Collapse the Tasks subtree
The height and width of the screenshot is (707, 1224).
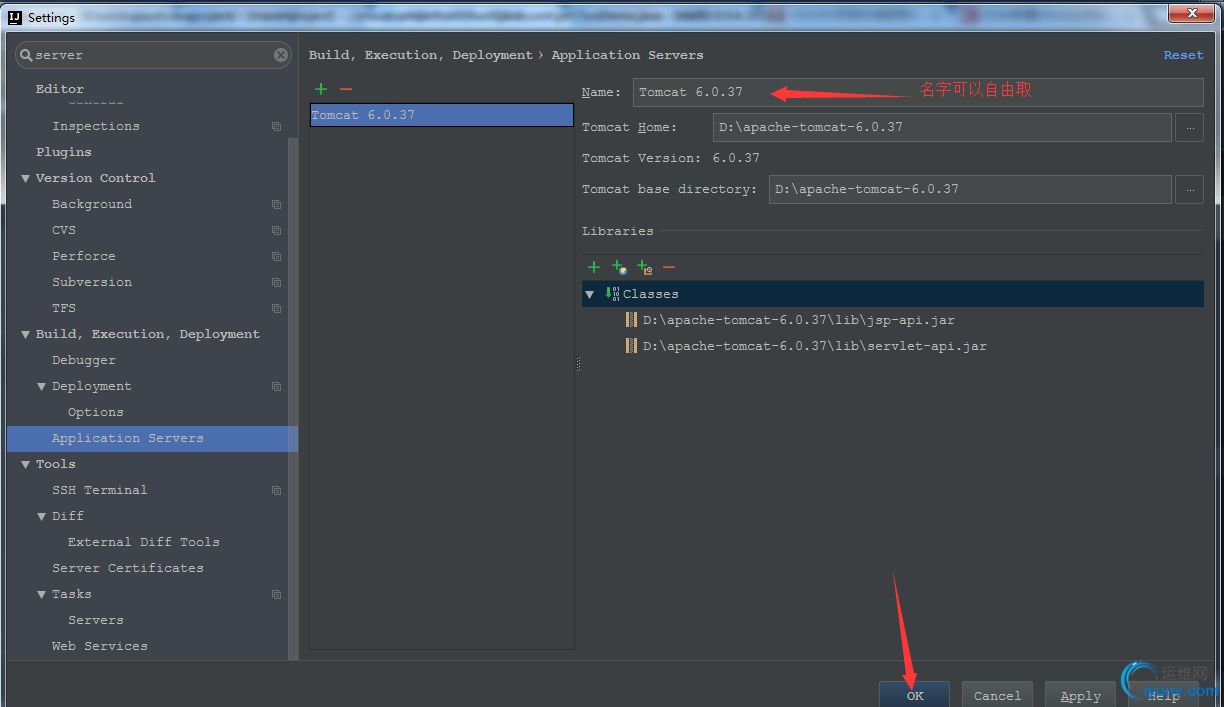42,595
